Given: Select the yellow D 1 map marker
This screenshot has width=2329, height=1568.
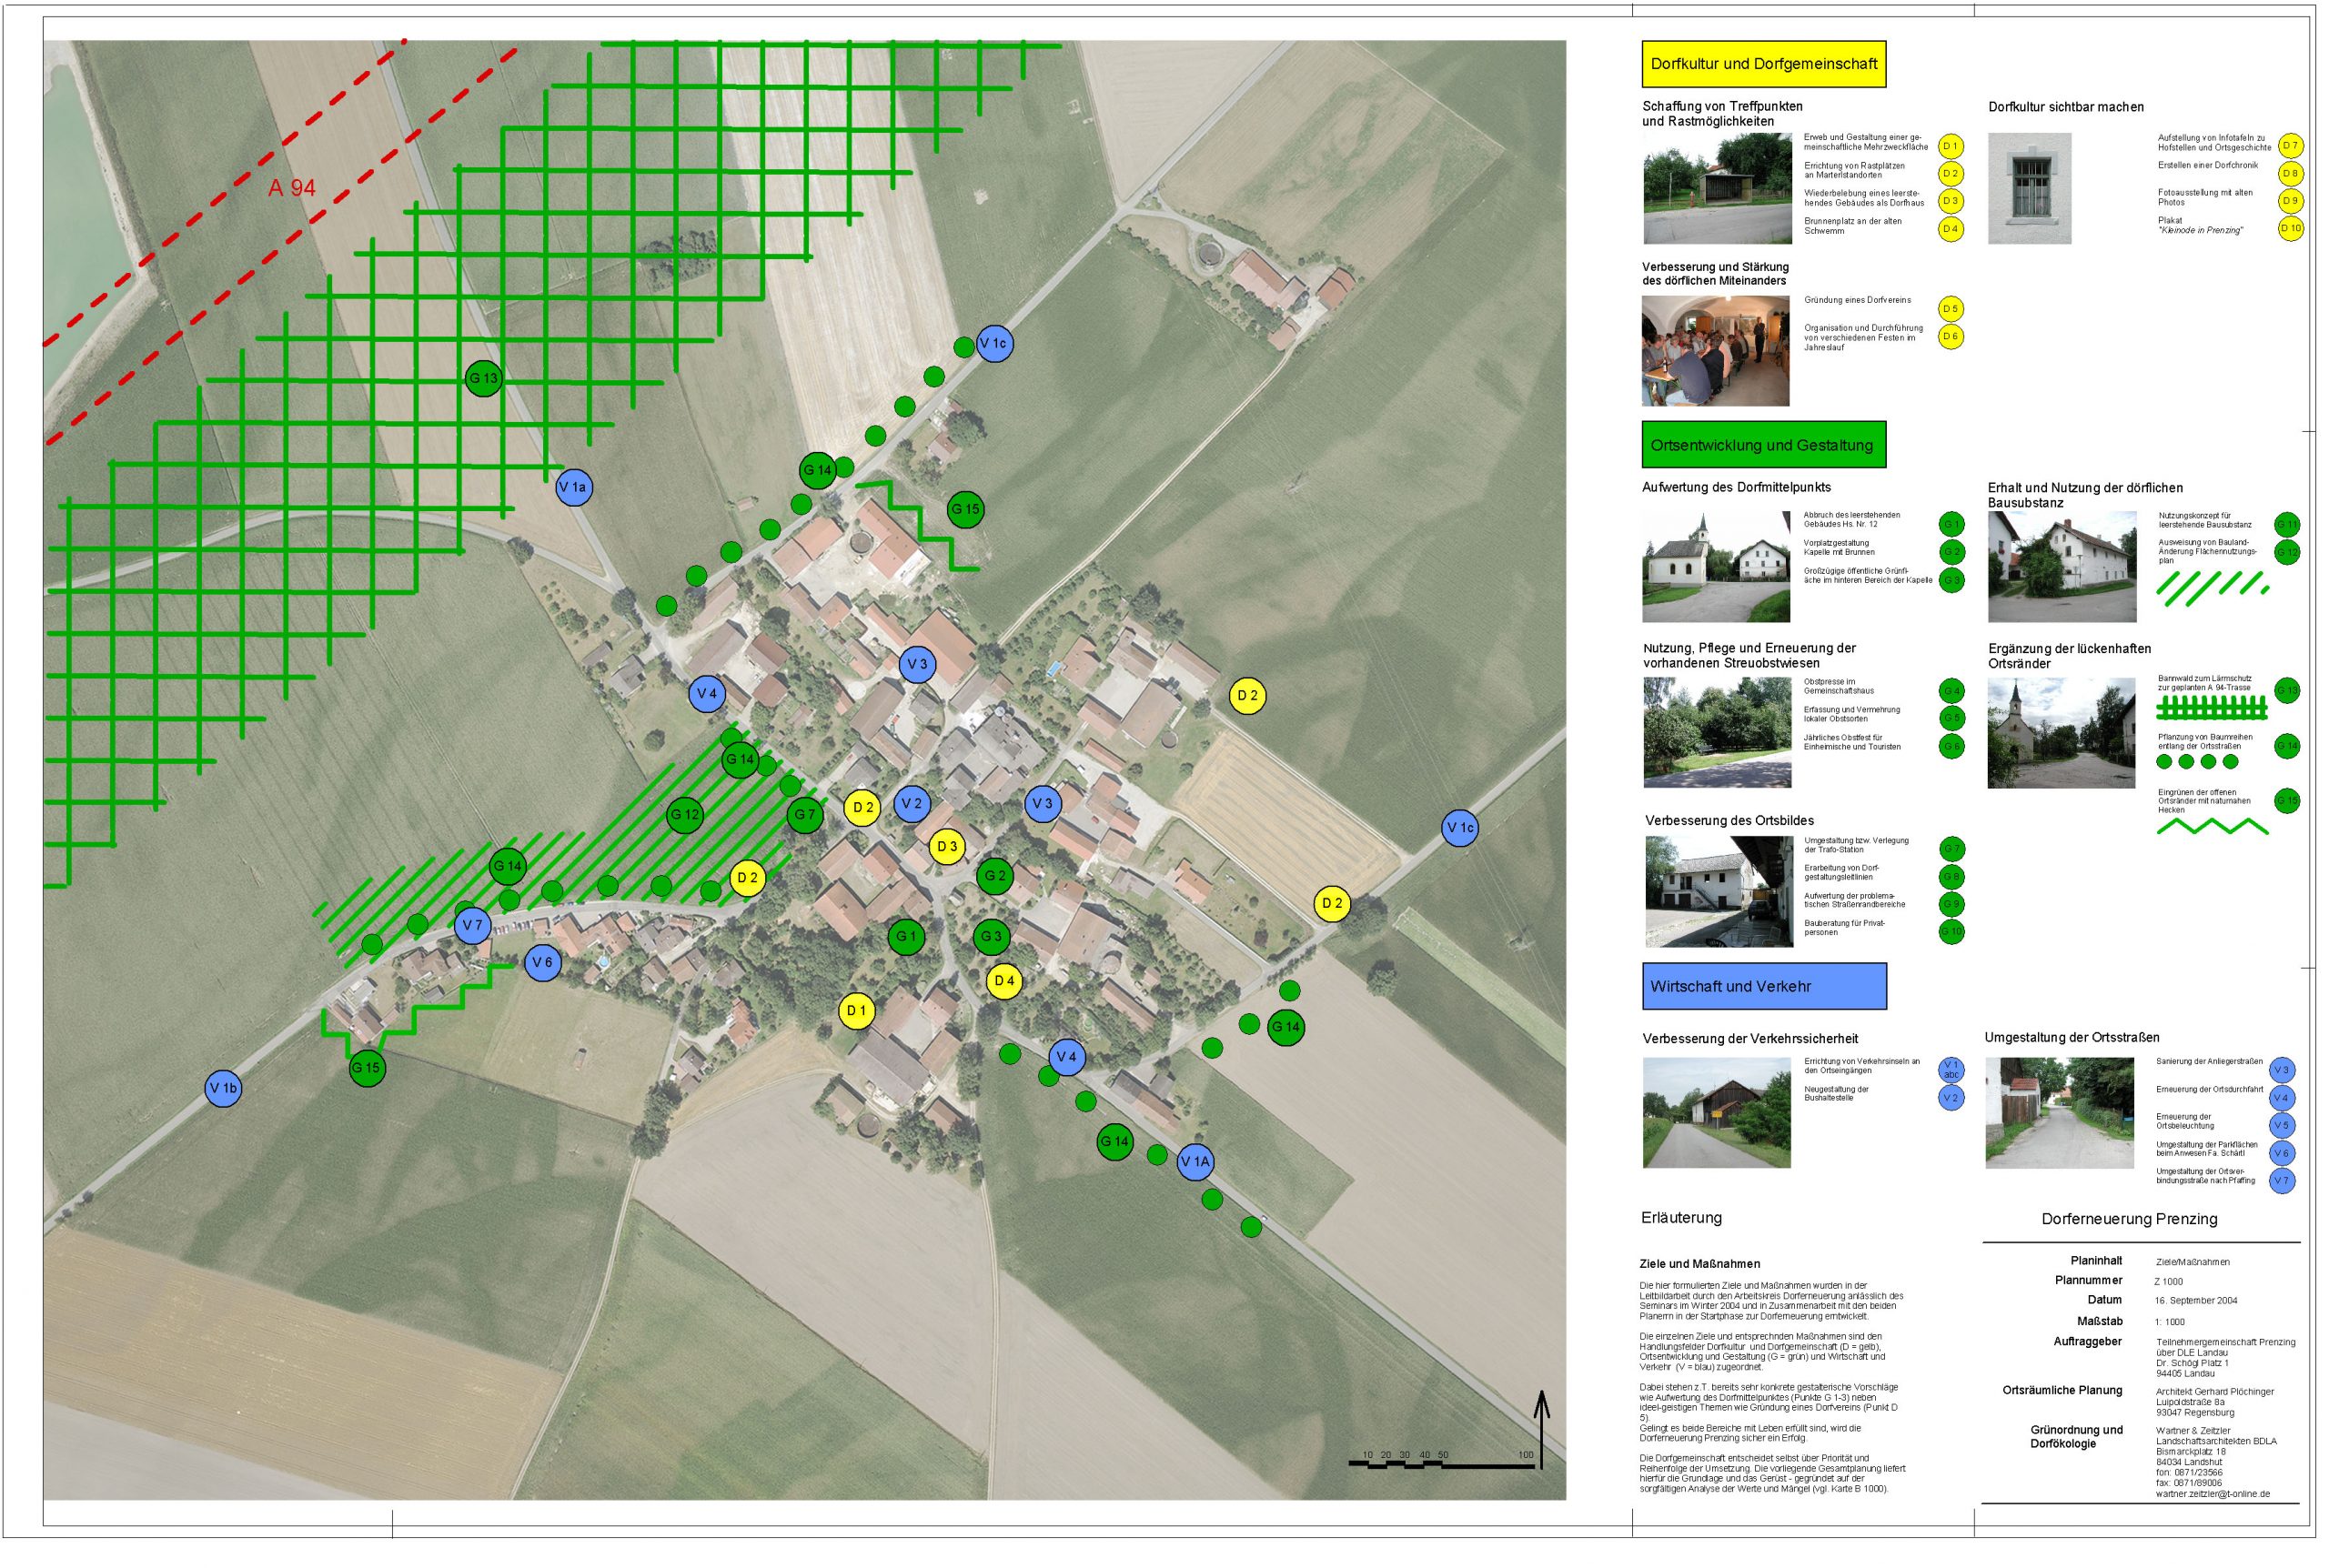Looking at the screenshot, I should [x=856, y=1011].
